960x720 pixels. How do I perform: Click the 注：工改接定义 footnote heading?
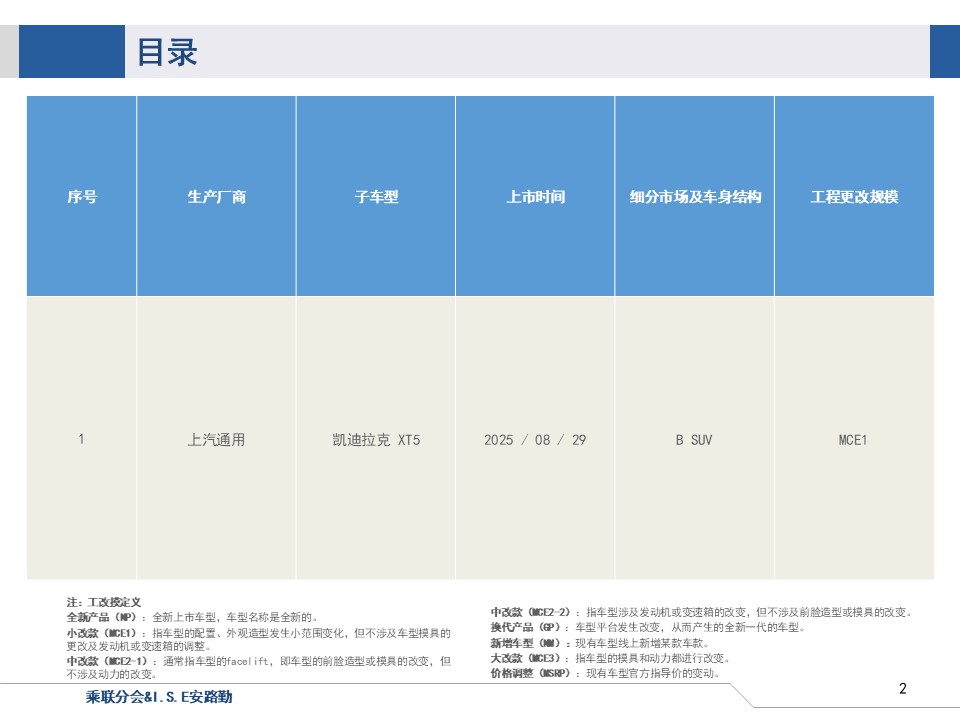pyautogui.click(x=104, y=602)
